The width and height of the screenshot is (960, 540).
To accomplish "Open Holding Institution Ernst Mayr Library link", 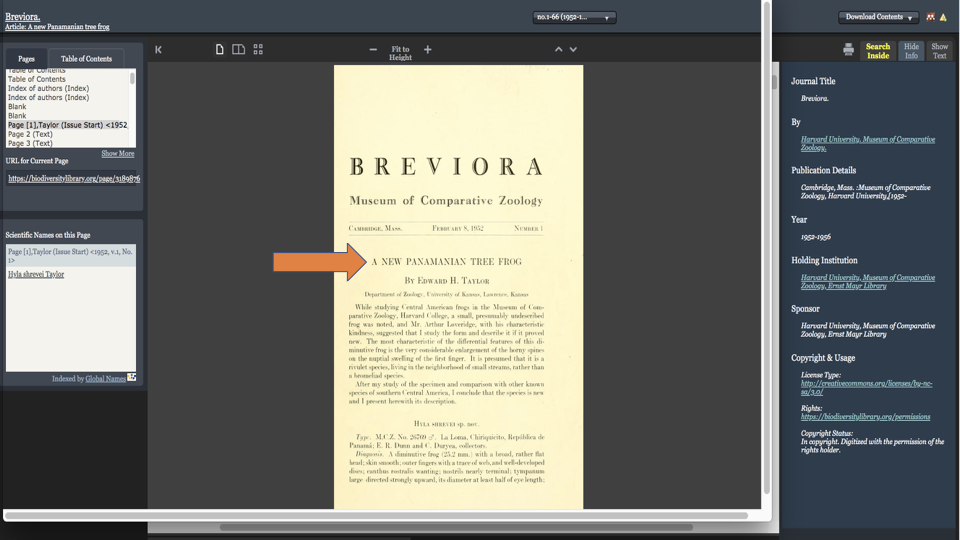I will (868, 282).
